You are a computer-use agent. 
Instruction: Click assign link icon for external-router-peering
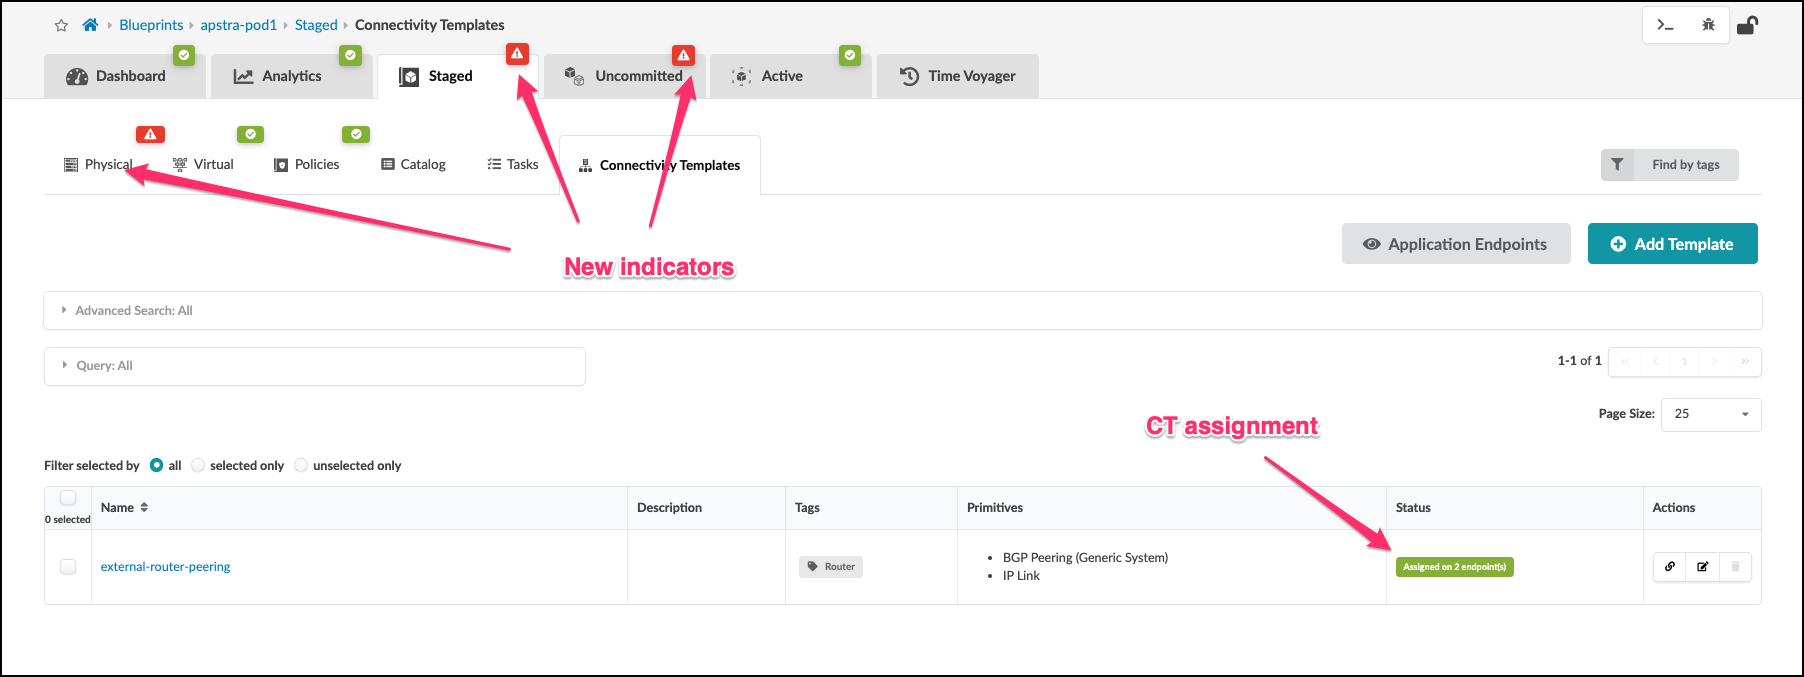coord(1669,567)
